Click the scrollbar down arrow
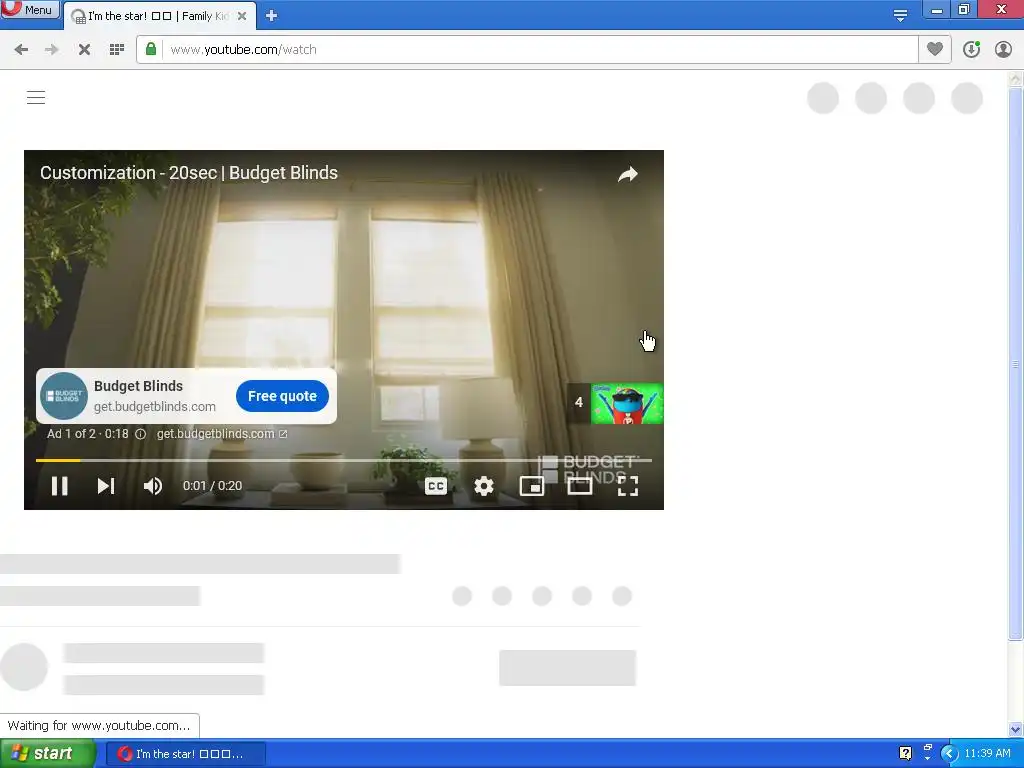This screenshot has height=768, width=1024. (1015, 729)
